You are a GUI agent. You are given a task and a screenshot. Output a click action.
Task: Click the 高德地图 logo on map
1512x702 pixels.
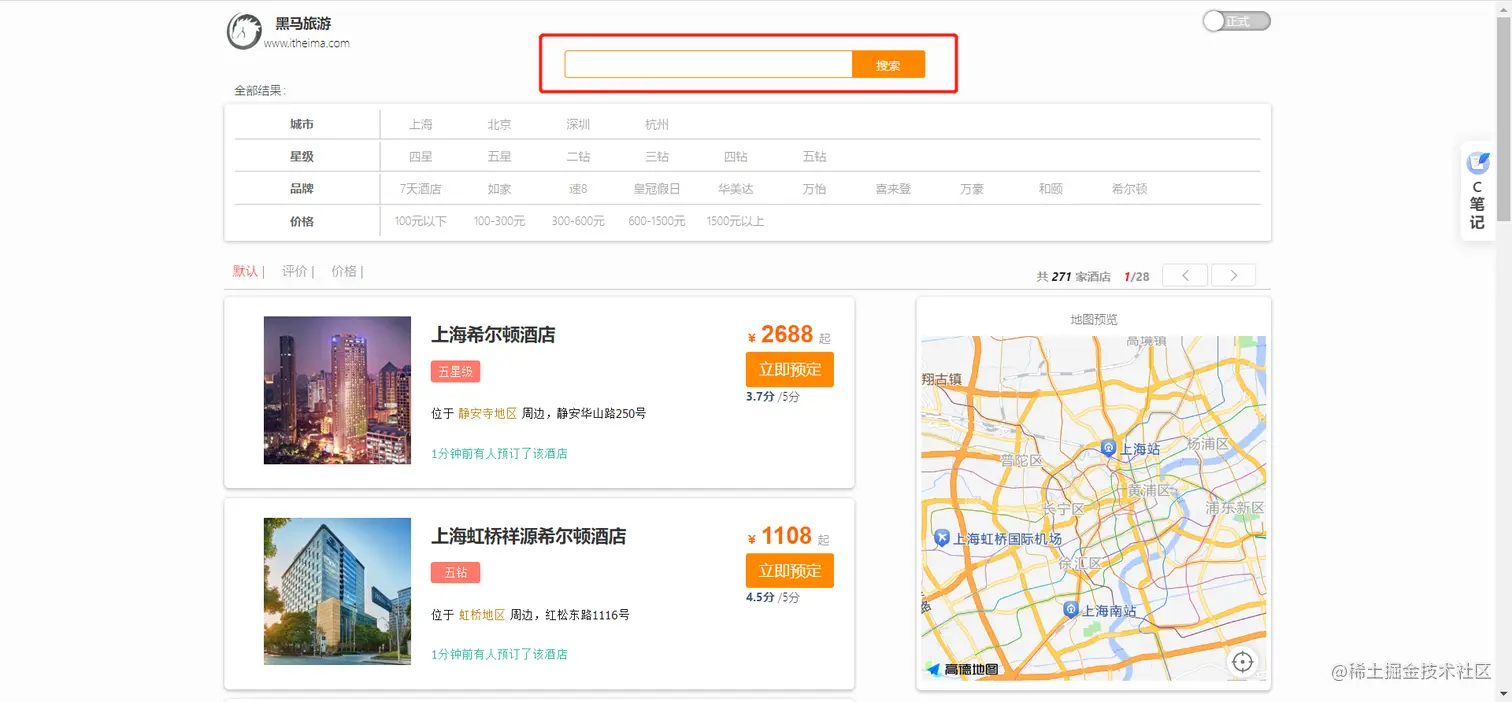coord(961,669)
